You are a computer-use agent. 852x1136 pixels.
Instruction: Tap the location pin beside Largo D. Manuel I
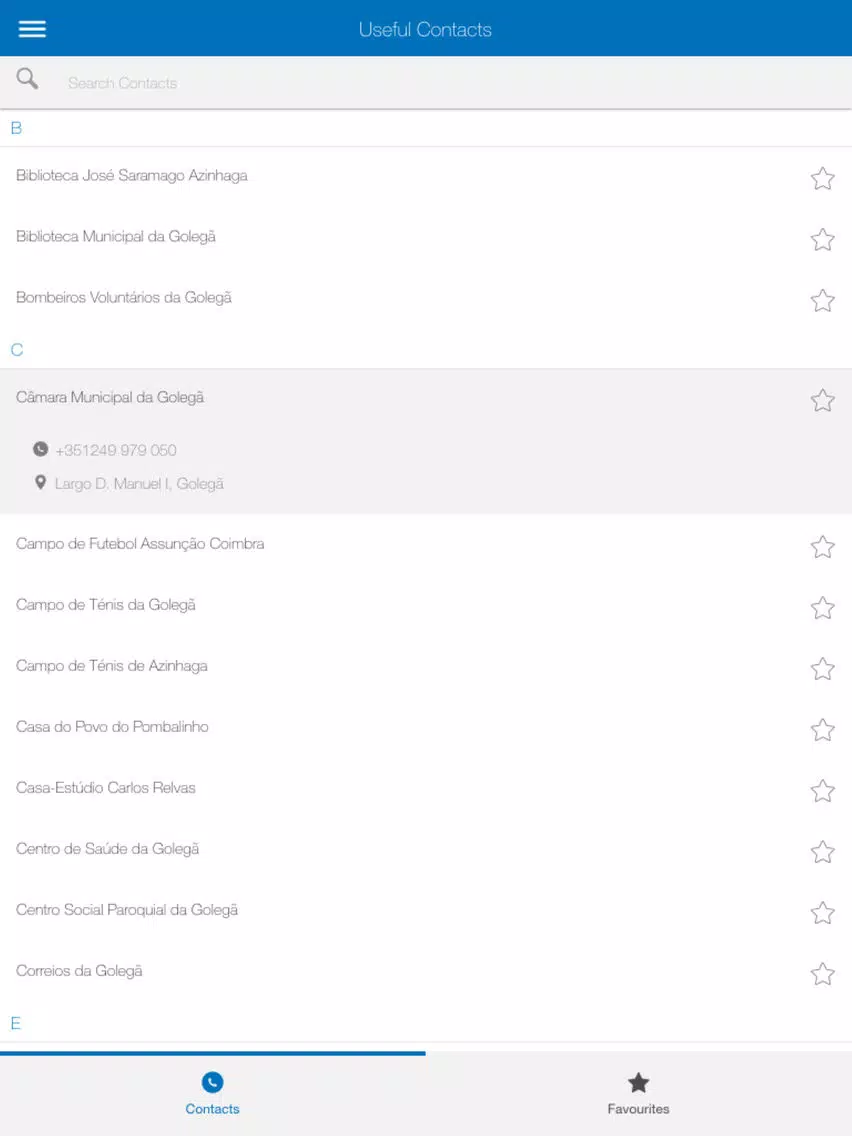point(41,483)
